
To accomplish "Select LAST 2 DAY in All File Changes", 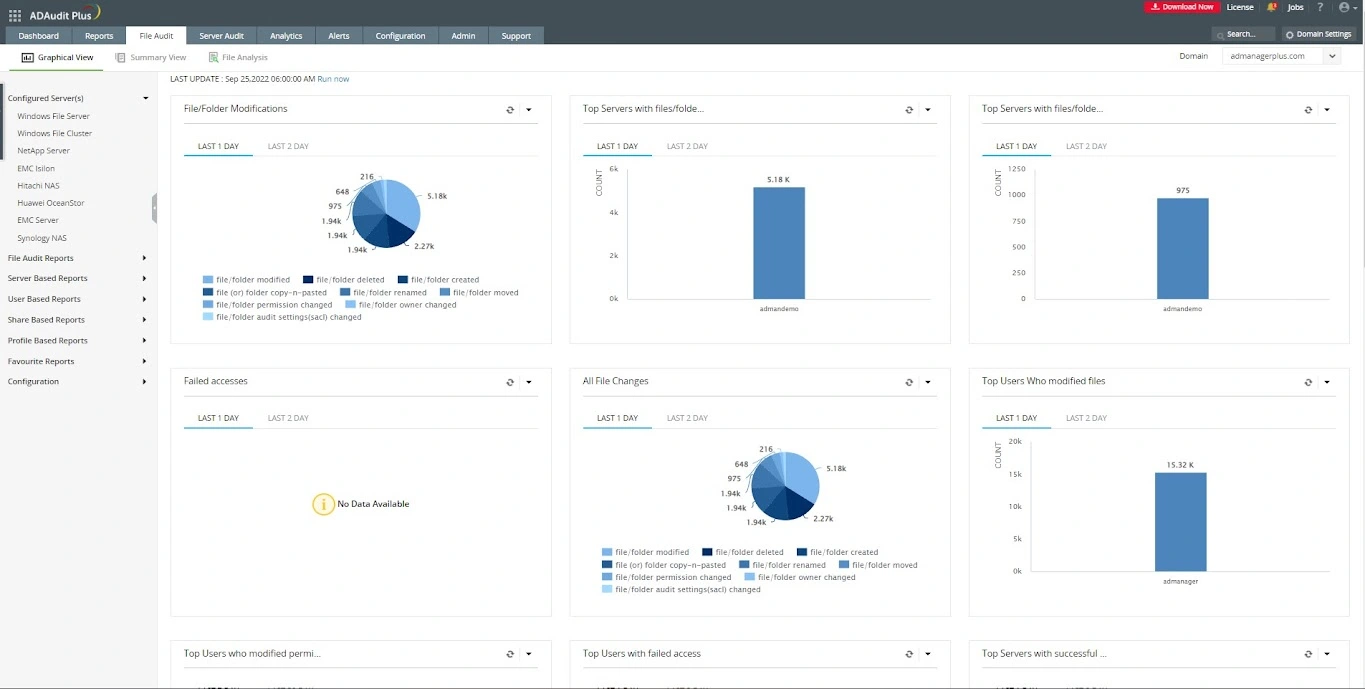I will click(687, 418).
